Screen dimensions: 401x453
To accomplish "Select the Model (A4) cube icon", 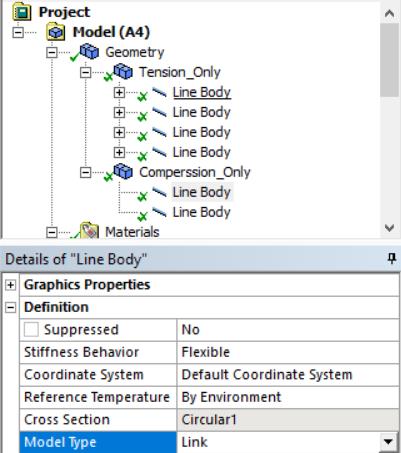I will tap(55, 32).
